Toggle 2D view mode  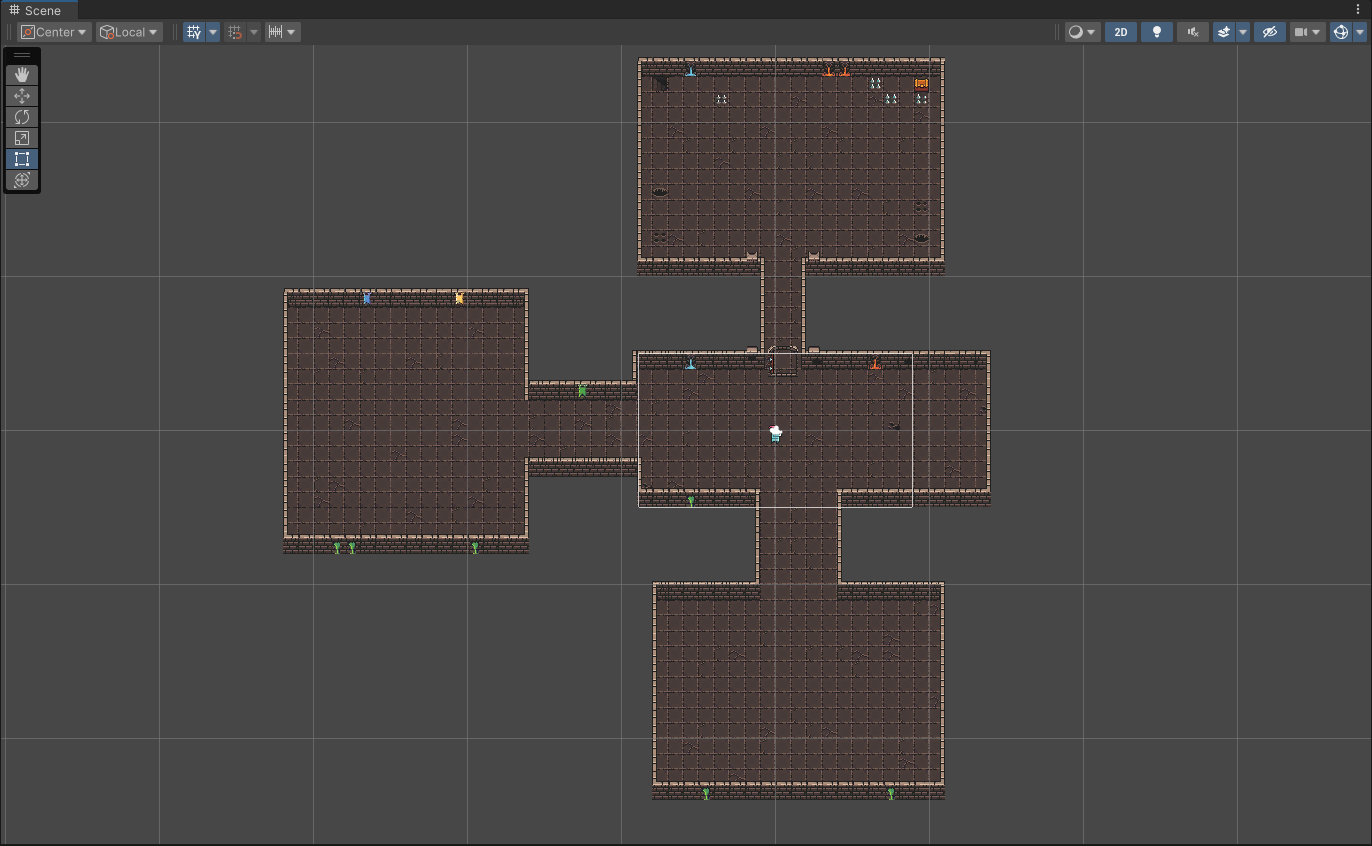pos(1121,32)
